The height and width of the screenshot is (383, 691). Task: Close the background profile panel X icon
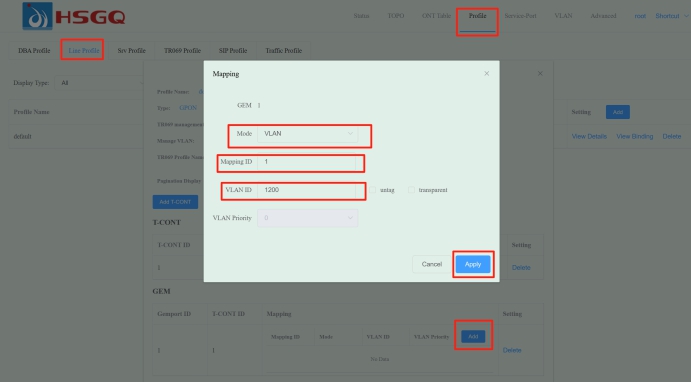point(540,74)
